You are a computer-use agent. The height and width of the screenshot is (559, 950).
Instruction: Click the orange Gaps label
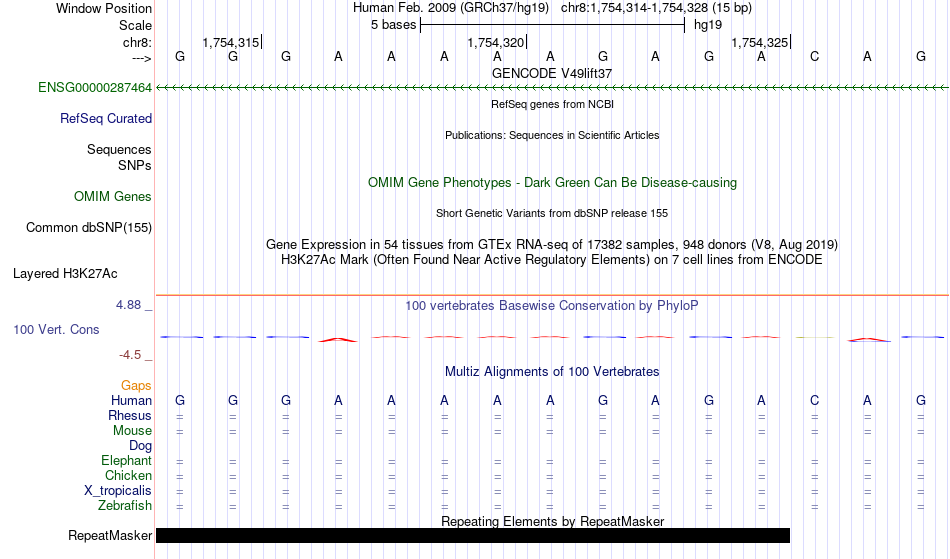136,386
